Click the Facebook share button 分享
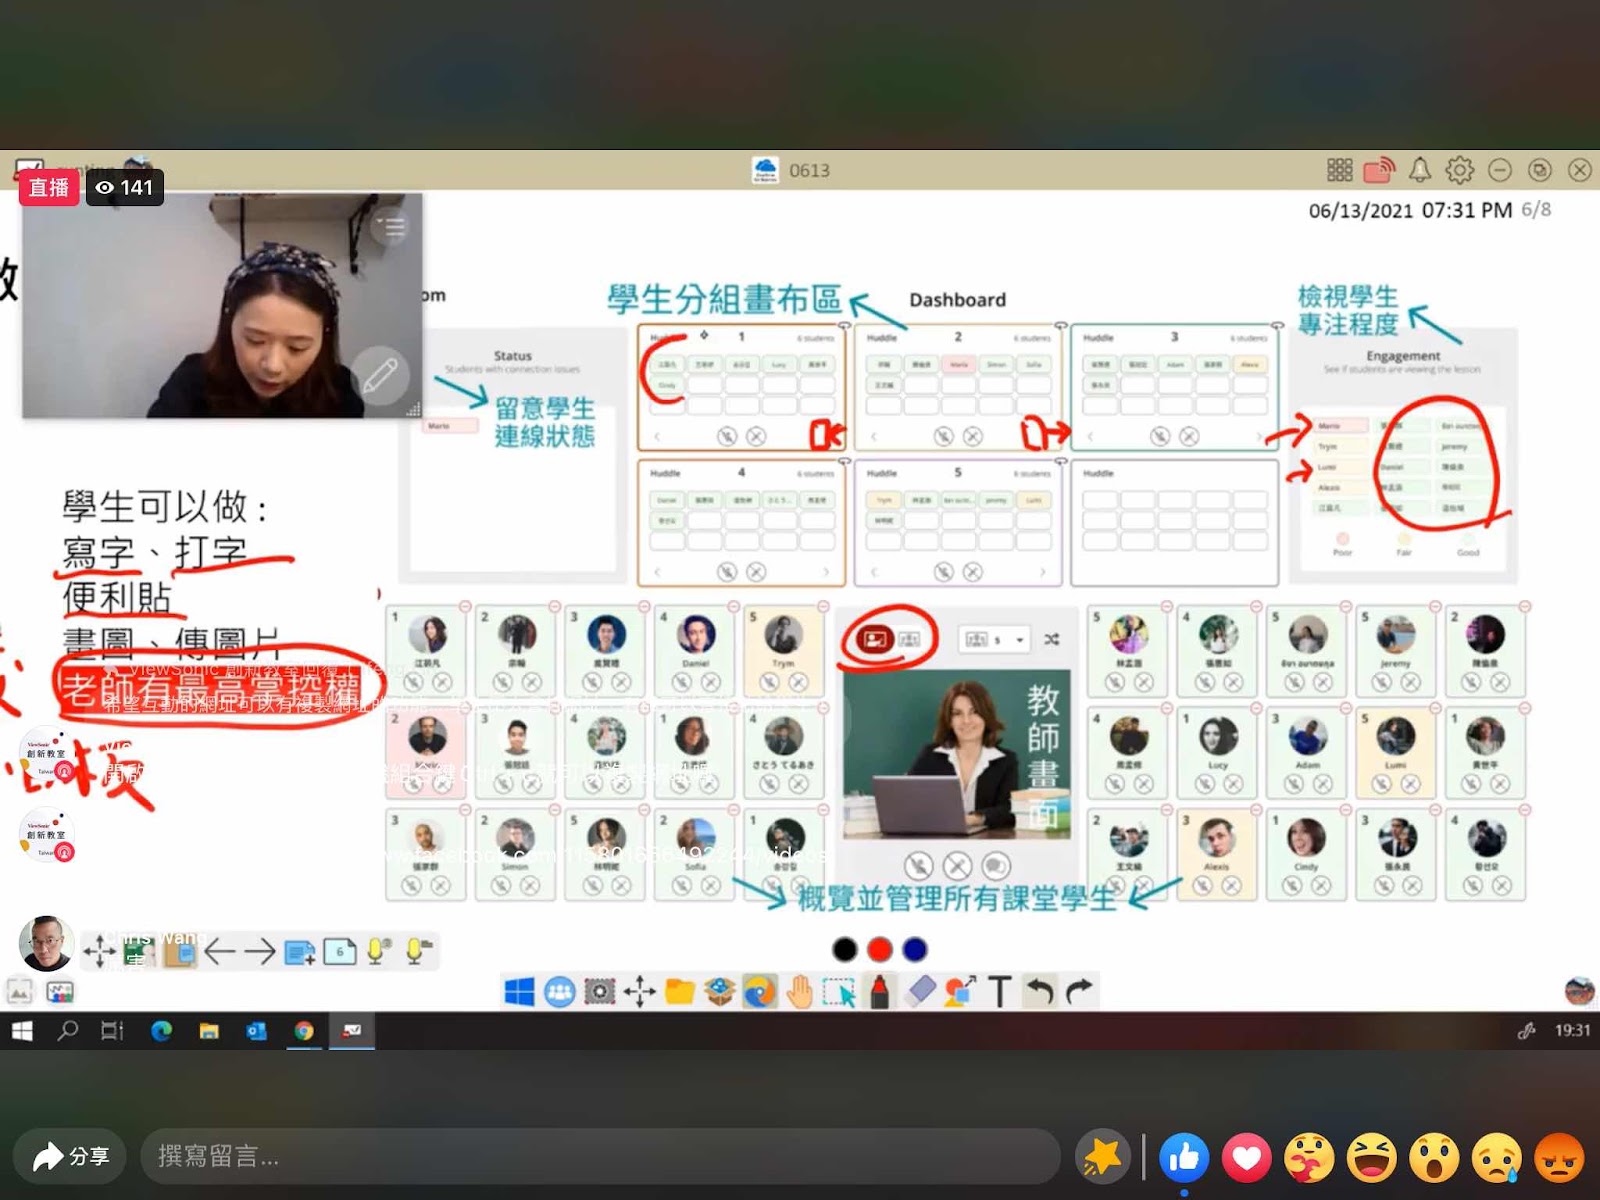The image size is (1600, 1200). [70, 1157]
